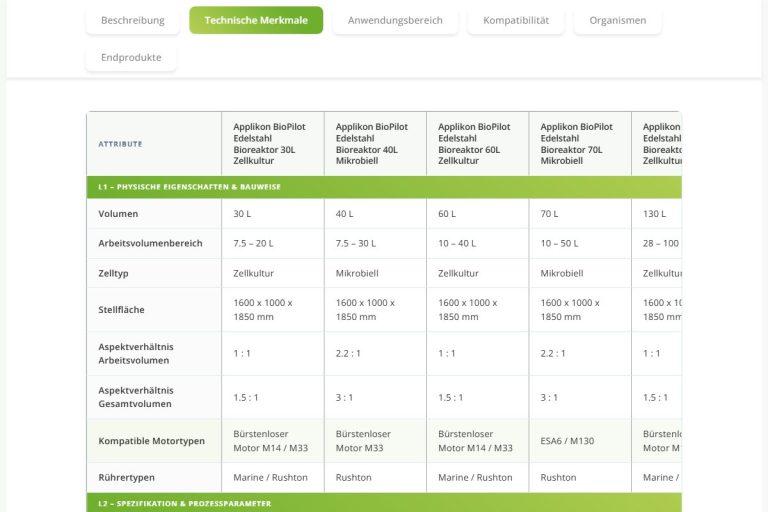Open the Beschreibung tab
This screenshot has width=768, height=512.
pos(133,20)
